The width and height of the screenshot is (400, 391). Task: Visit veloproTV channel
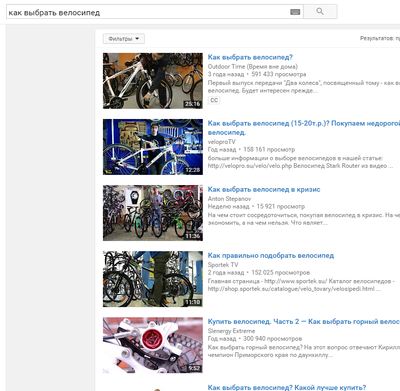pyautogui.click(x=221, y=142)
